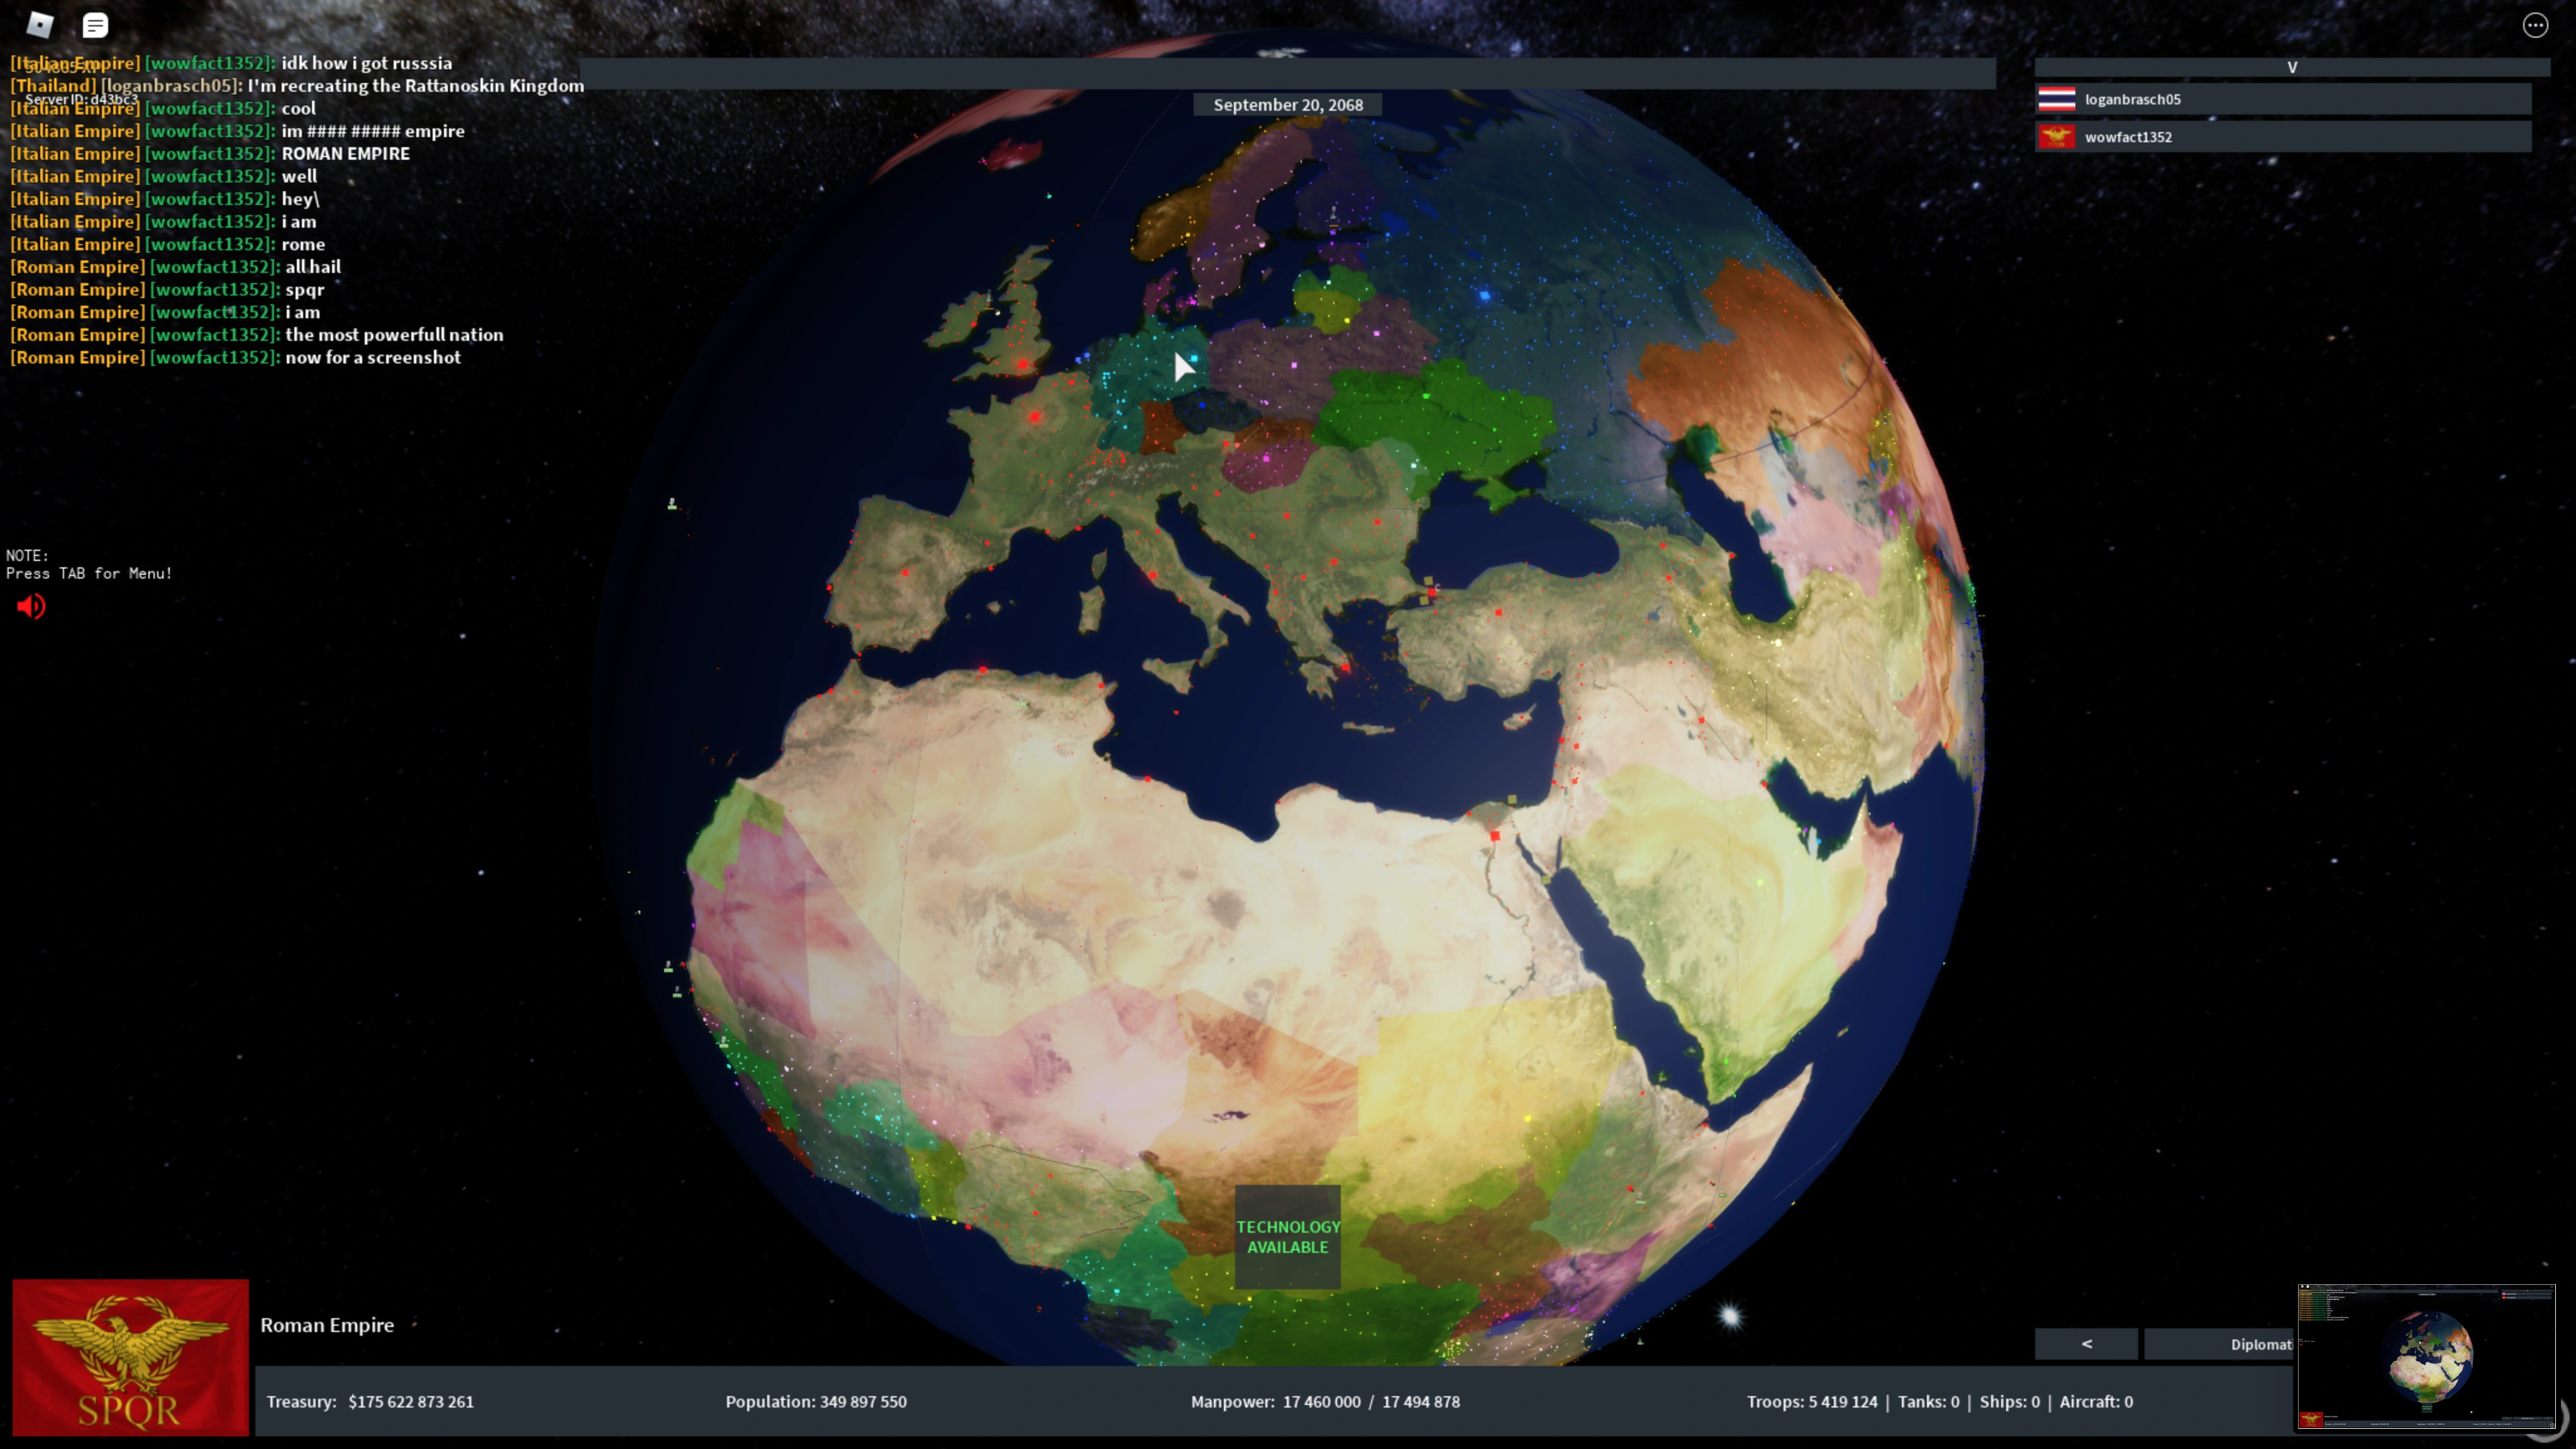Open the Technology Available notification

tap(1287, 1236)
